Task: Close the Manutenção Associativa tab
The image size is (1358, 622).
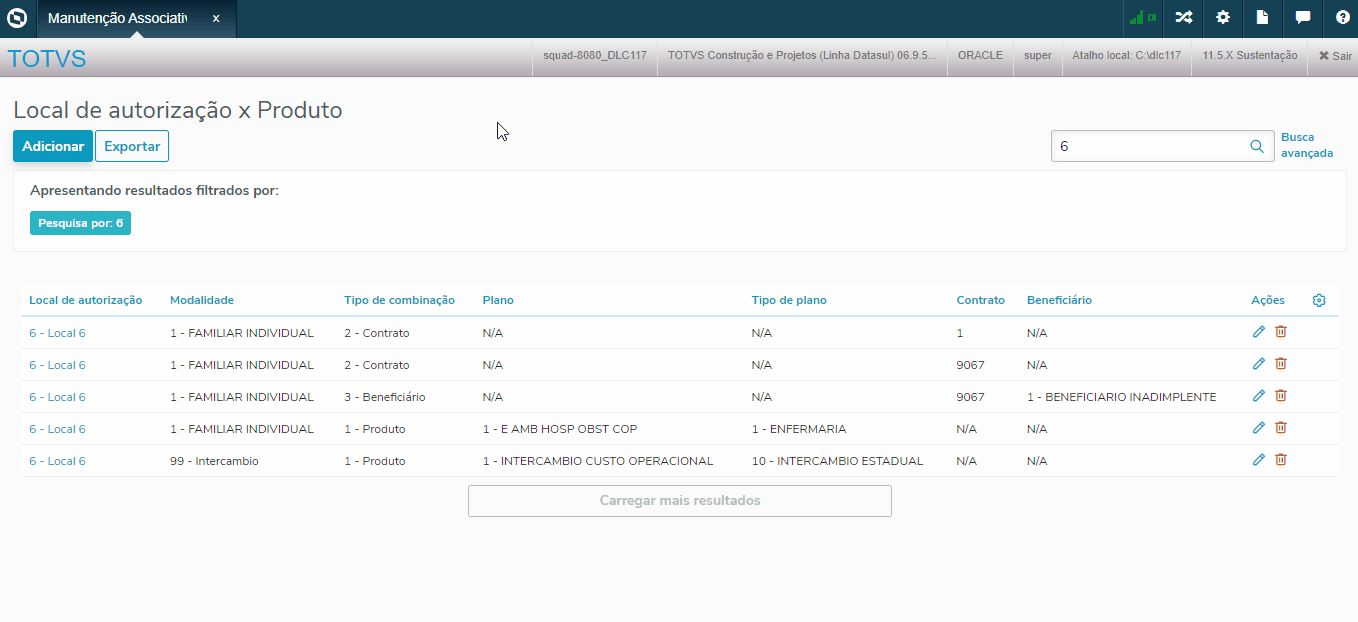Action: point(216,18)
